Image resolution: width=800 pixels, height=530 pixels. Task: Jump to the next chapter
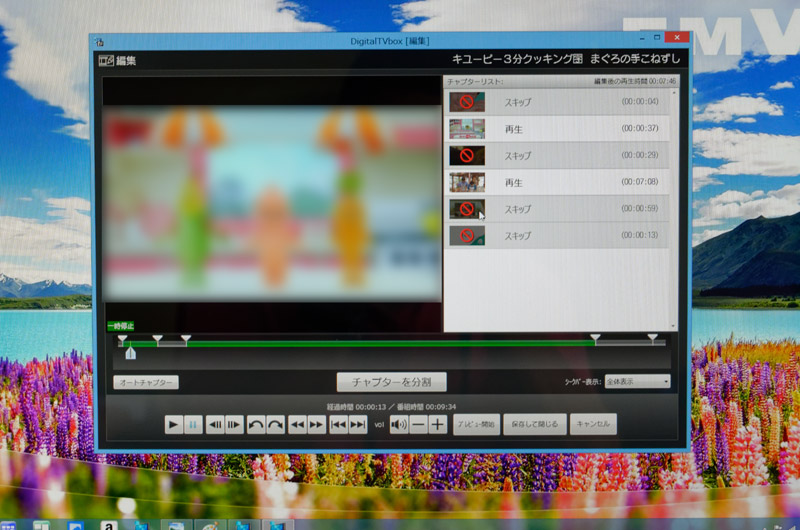(x=358, y=425)
